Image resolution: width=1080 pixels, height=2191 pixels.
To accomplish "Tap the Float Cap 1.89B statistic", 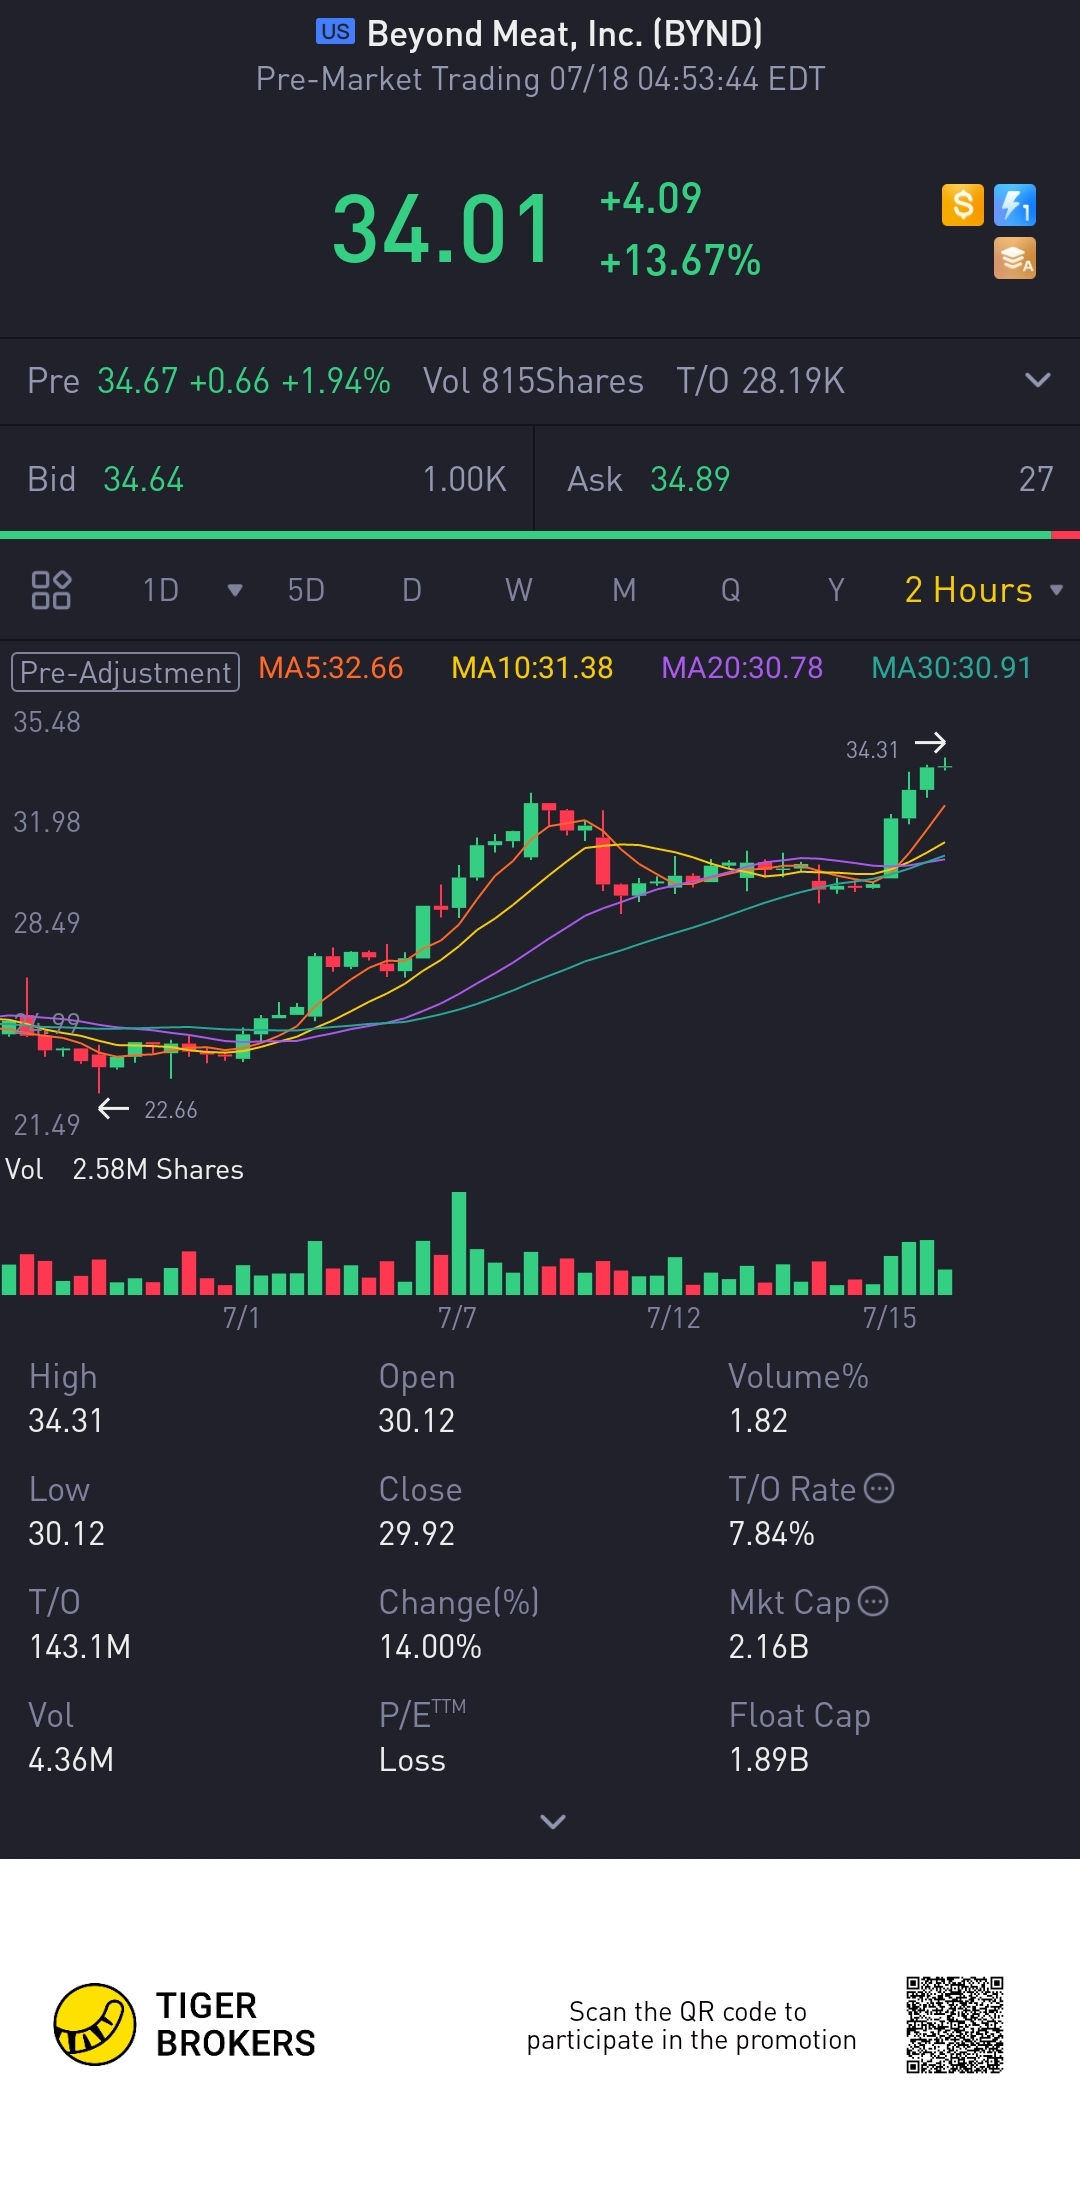I will click(x=799, y=1737).
